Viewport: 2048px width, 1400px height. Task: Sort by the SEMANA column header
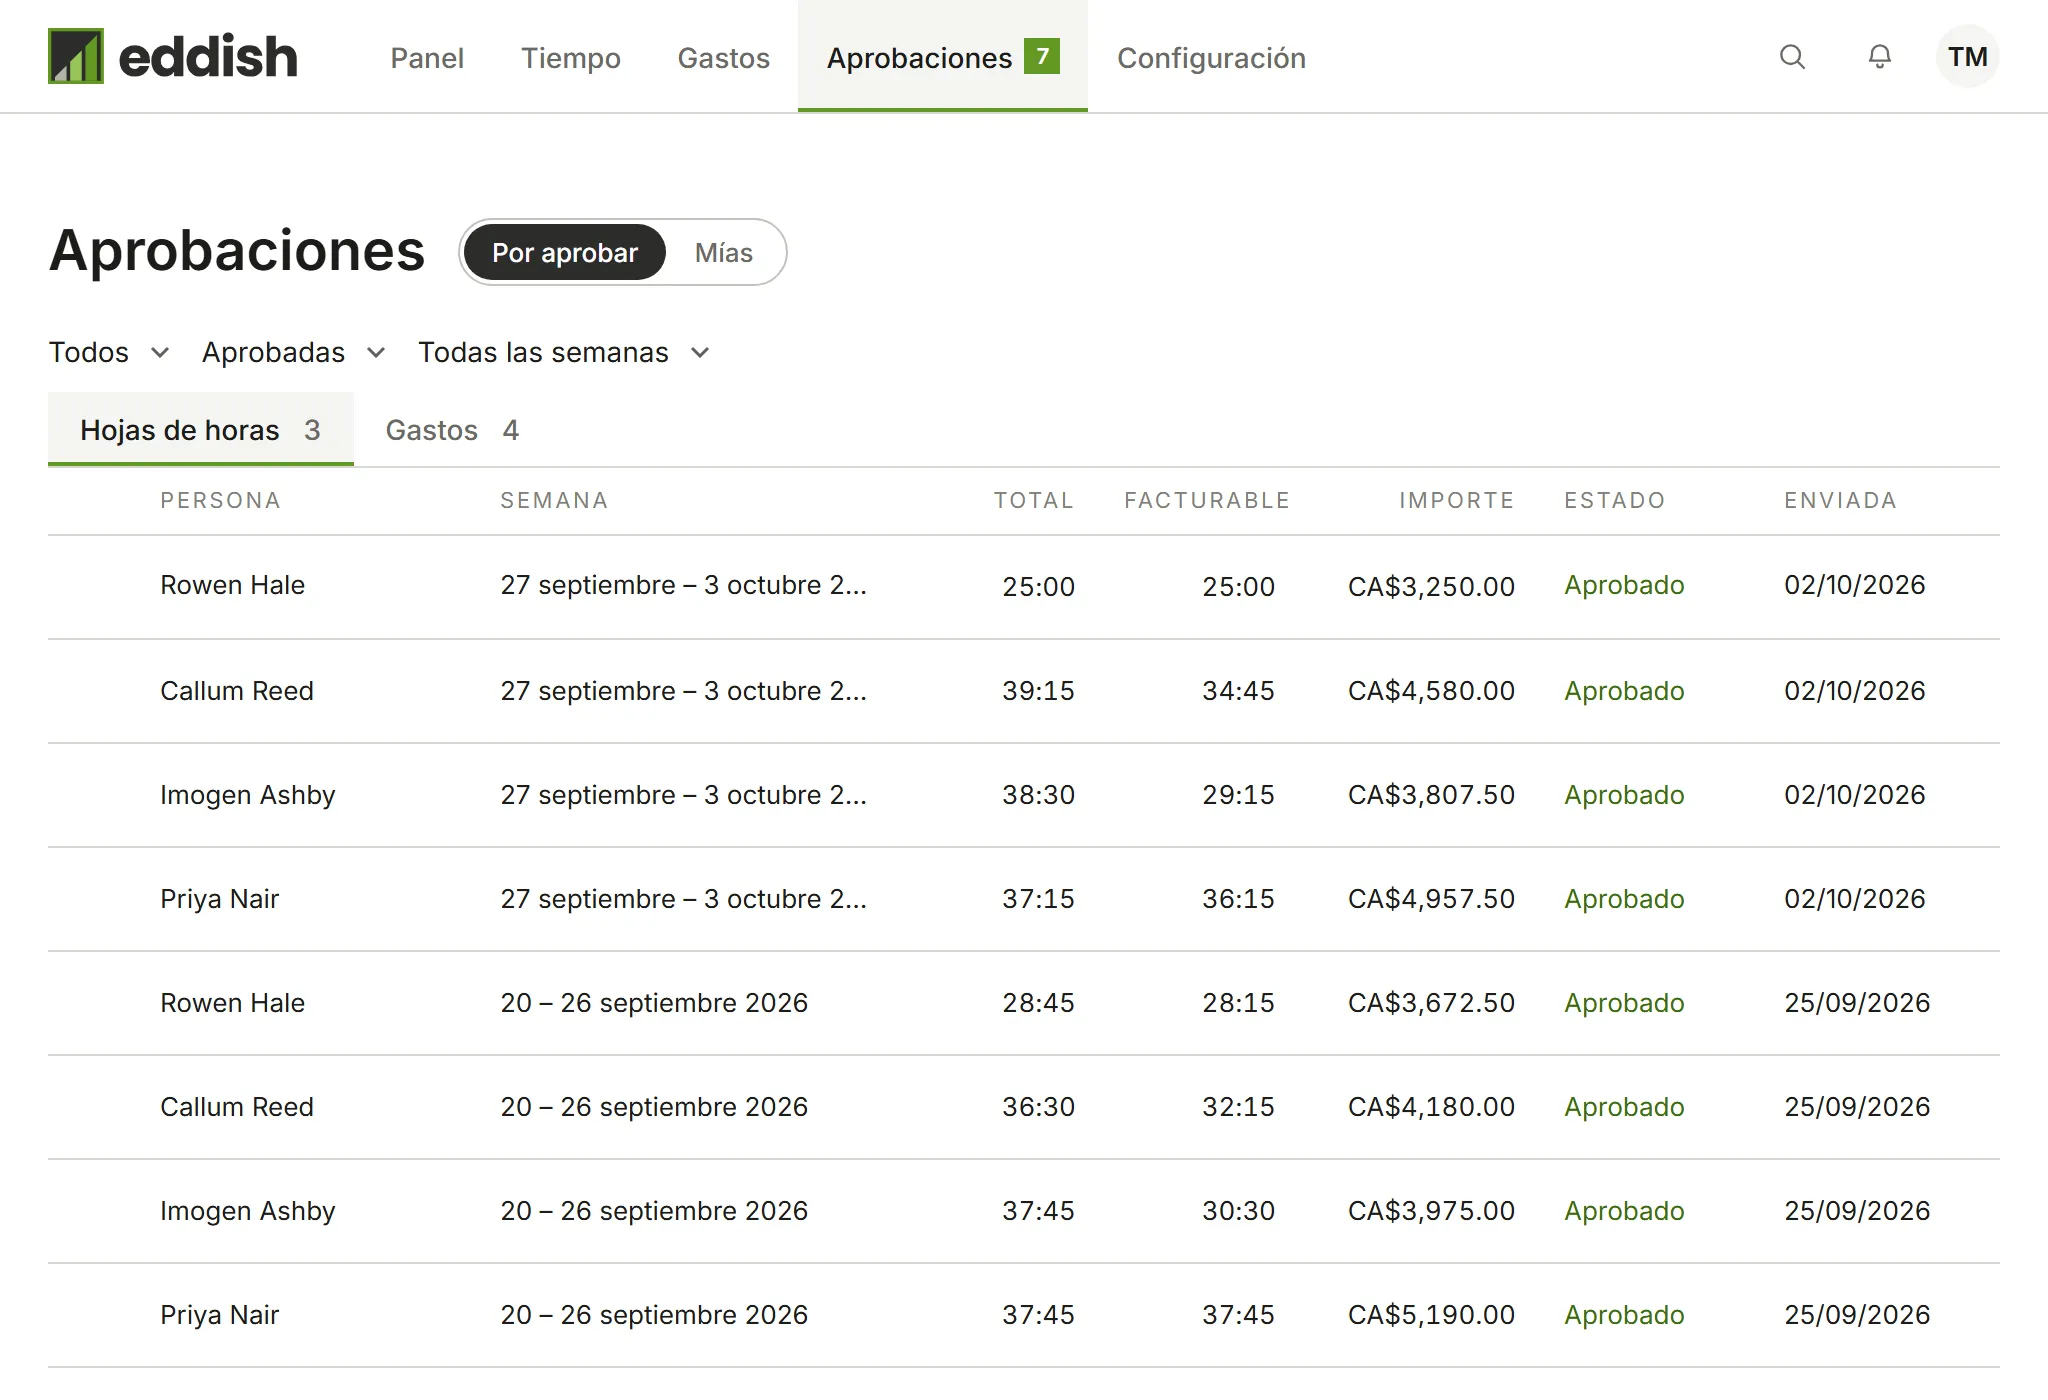pos(554,500)
